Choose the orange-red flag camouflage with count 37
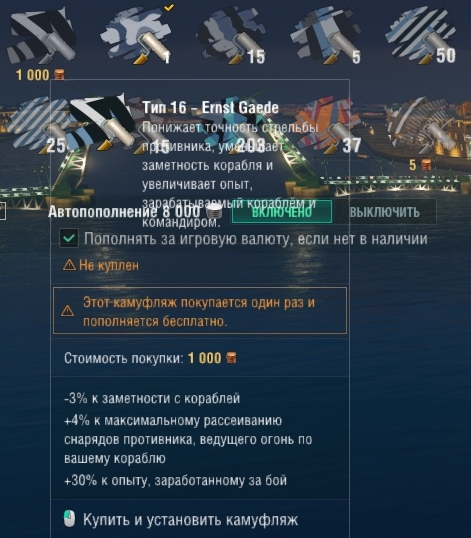The height and width of the screenshot is (538, 471). [x=328, y=125]
